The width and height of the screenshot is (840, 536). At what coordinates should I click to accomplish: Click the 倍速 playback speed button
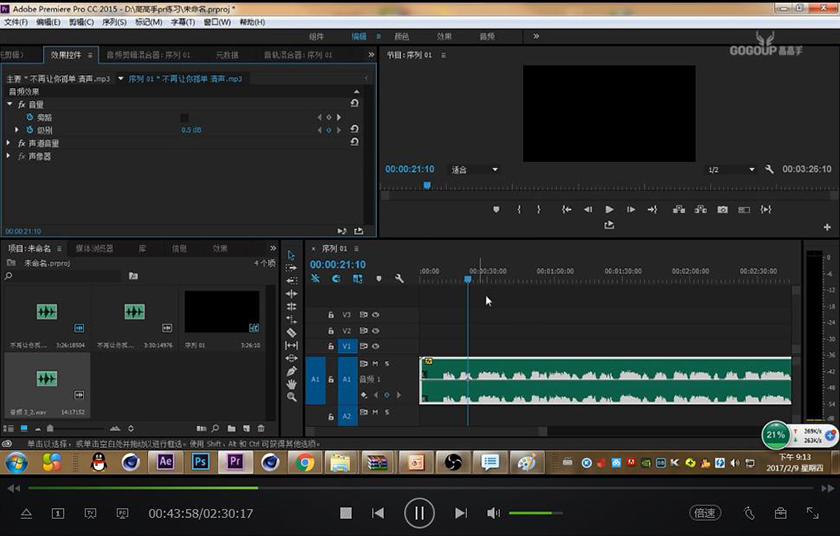(705, 513)
